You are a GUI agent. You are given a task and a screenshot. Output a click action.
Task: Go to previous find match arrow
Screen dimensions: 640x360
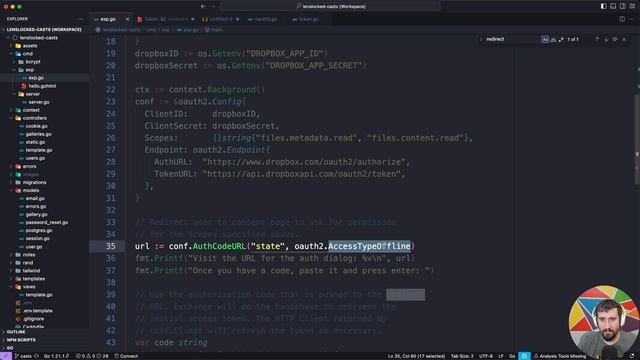pyautogui.click(x=597, y=39)
